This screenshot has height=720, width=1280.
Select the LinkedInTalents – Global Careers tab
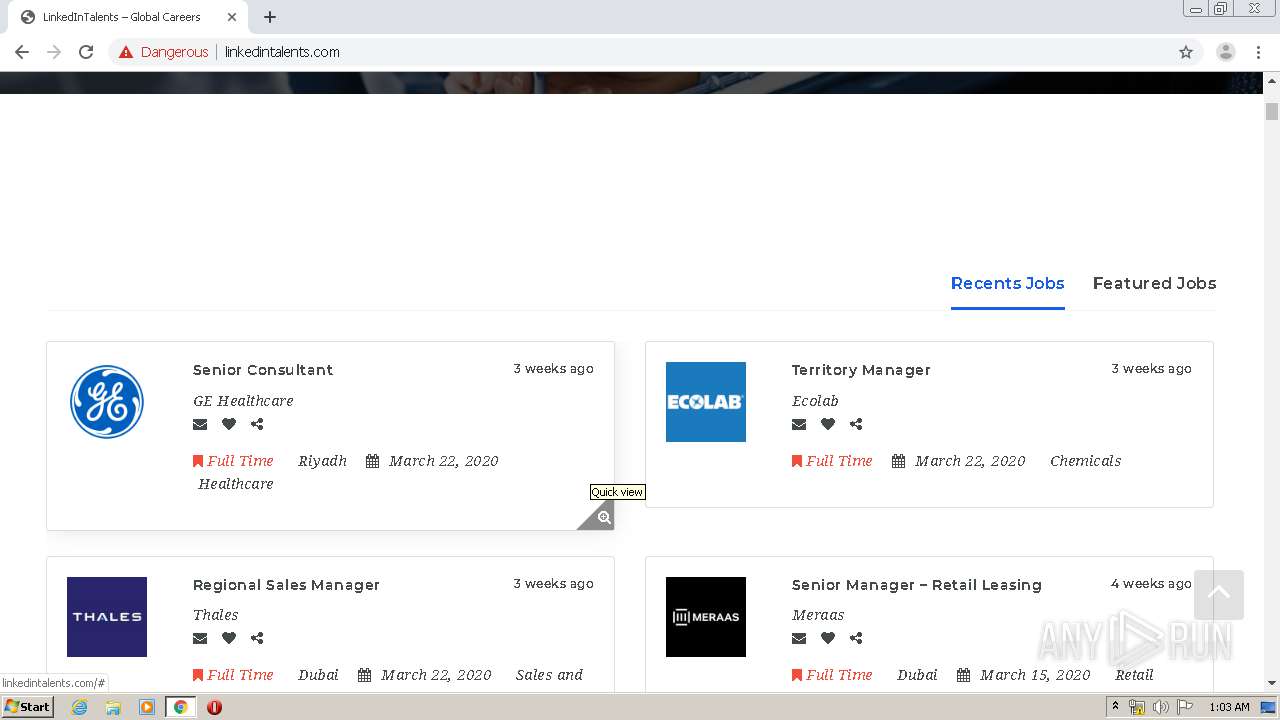128,17
